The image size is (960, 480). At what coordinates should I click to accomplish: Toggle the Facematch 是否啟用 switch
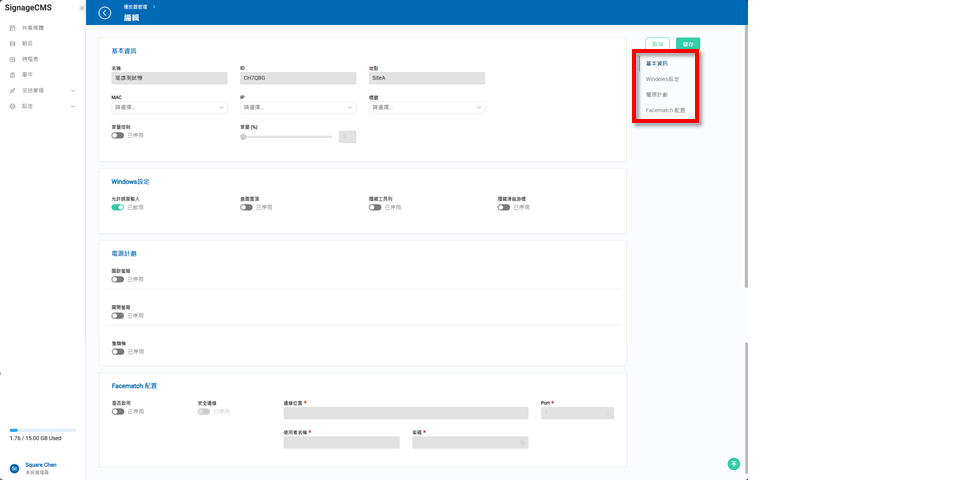point(118,411)
